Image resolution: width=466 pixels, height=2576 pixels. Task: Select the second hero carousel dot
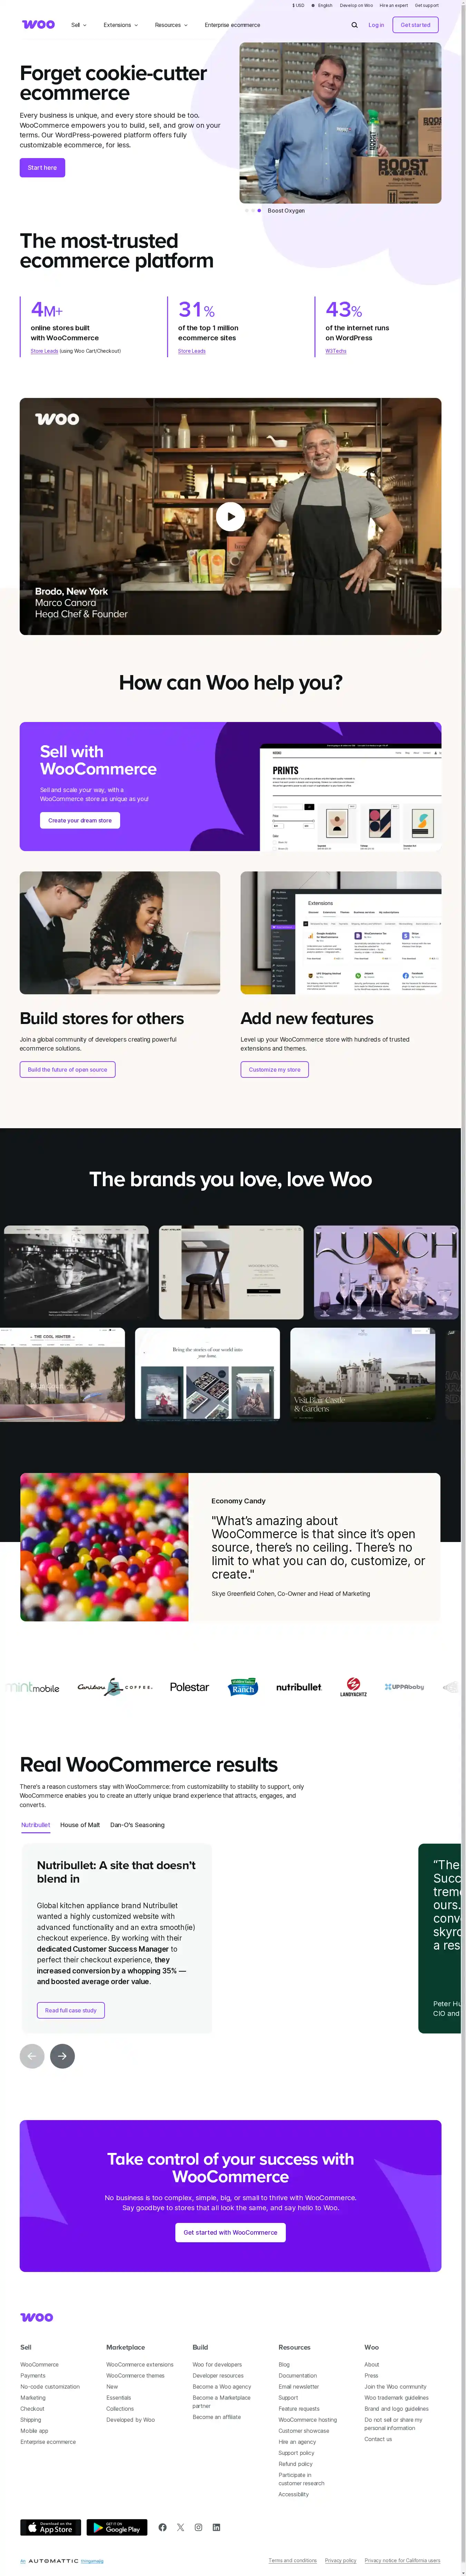(x=253, y=211)
